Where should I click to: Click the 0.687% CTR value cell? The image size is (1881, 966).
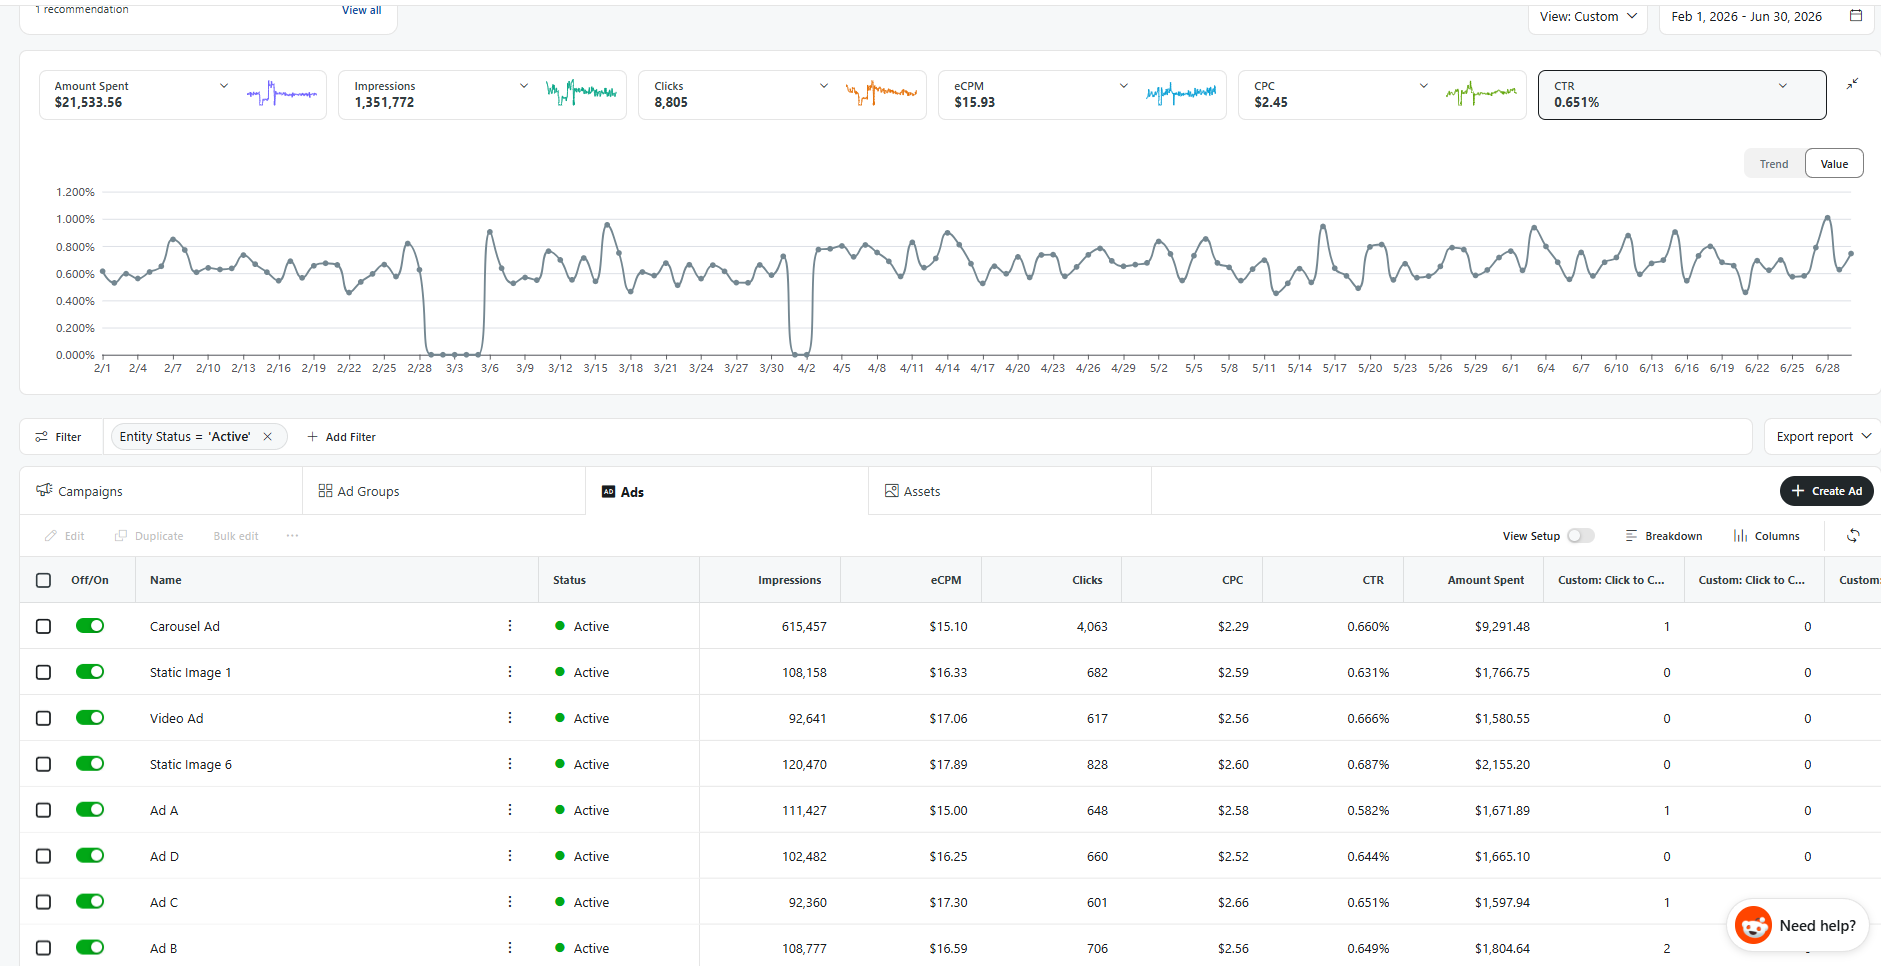click(x=1368, y=764)
